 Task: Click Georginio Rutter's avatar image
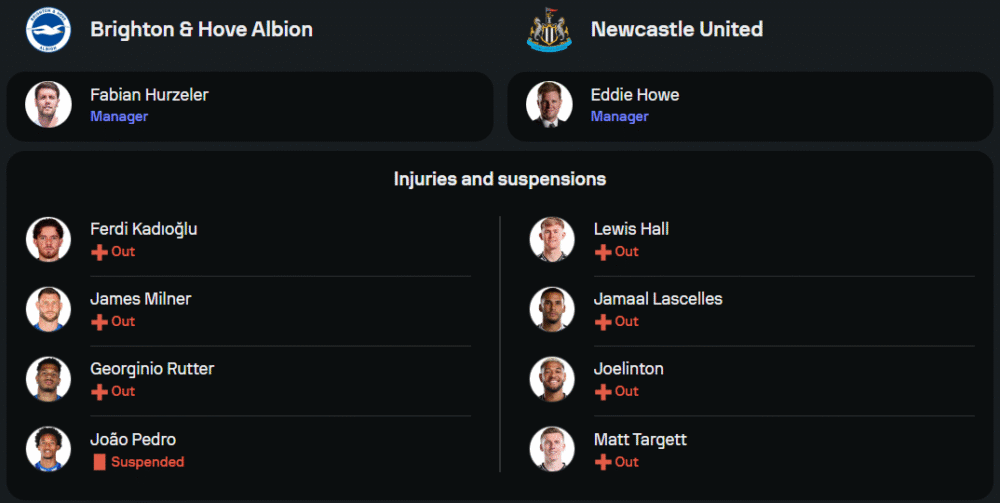pyautogui.click(x=48, y=380)
